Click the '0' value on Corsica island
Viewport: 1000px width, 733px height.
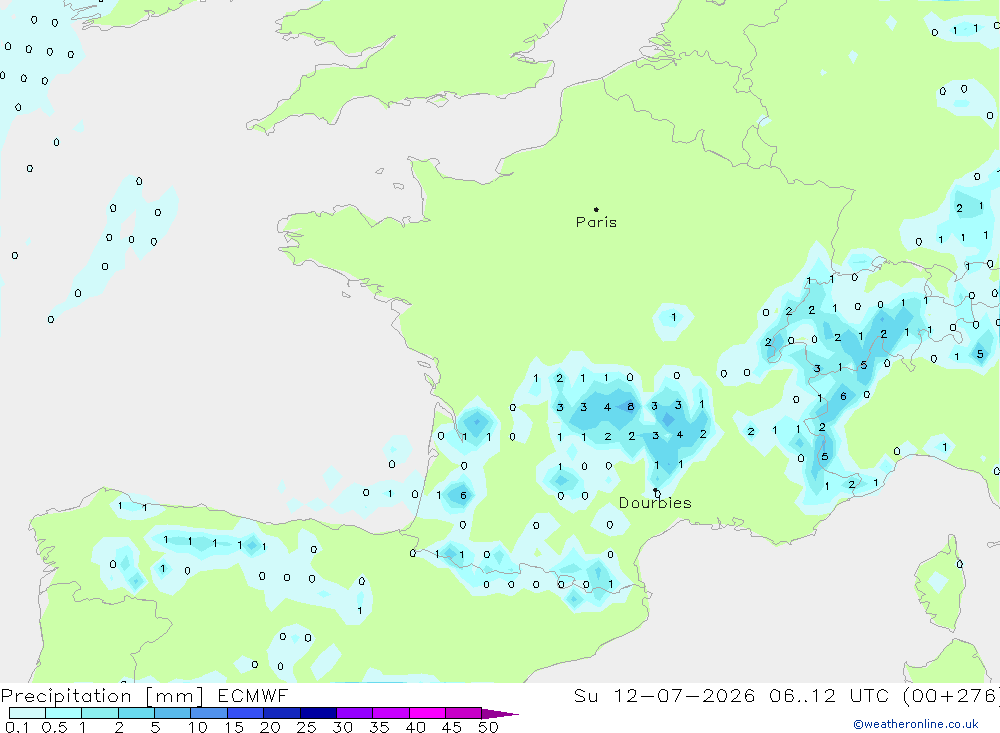[960, 564]
